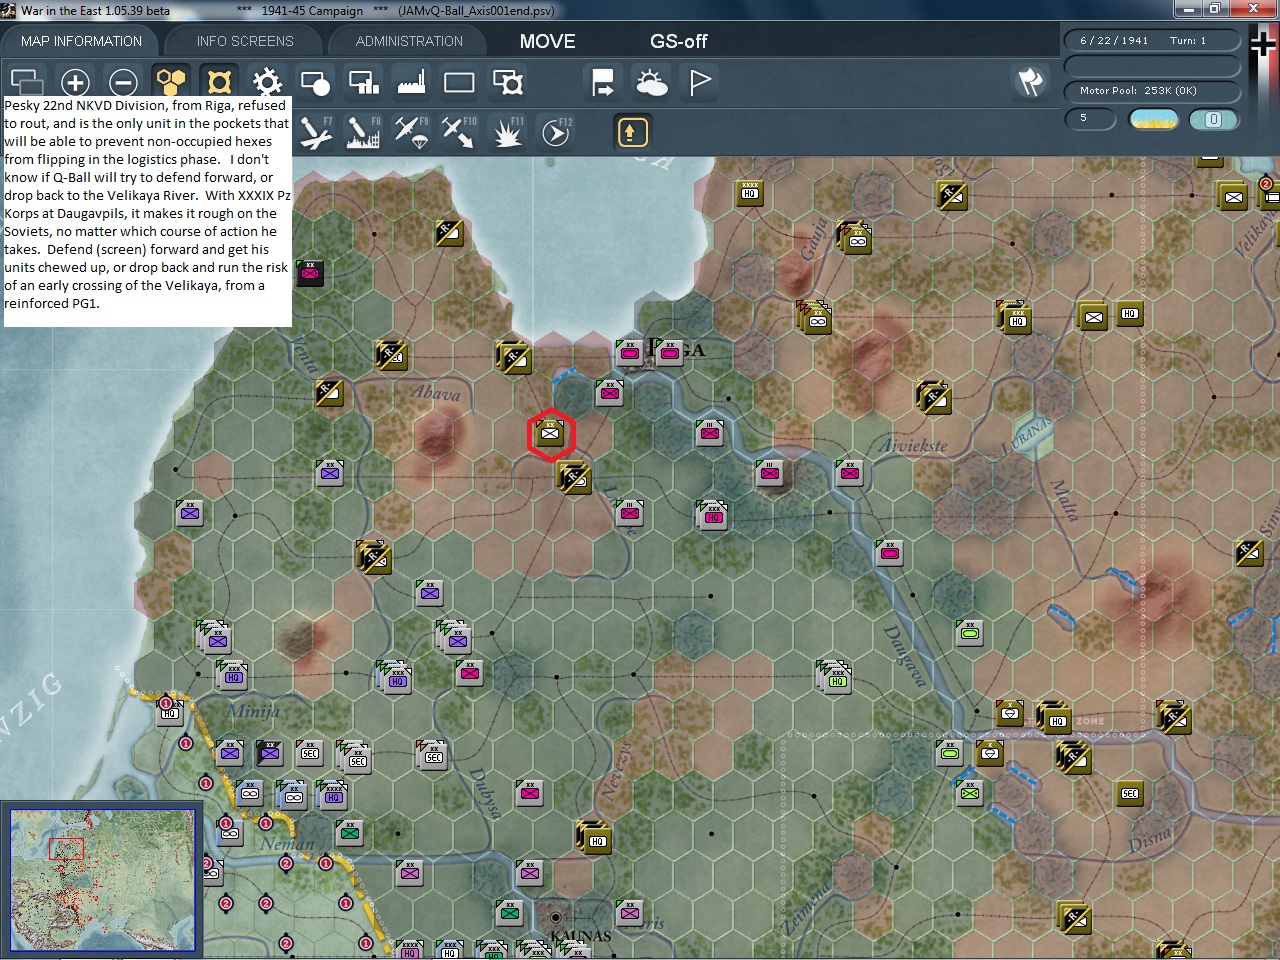This screenshot has width=1280, height=960.
Task: Click the Minija river label
Action: 253,711
